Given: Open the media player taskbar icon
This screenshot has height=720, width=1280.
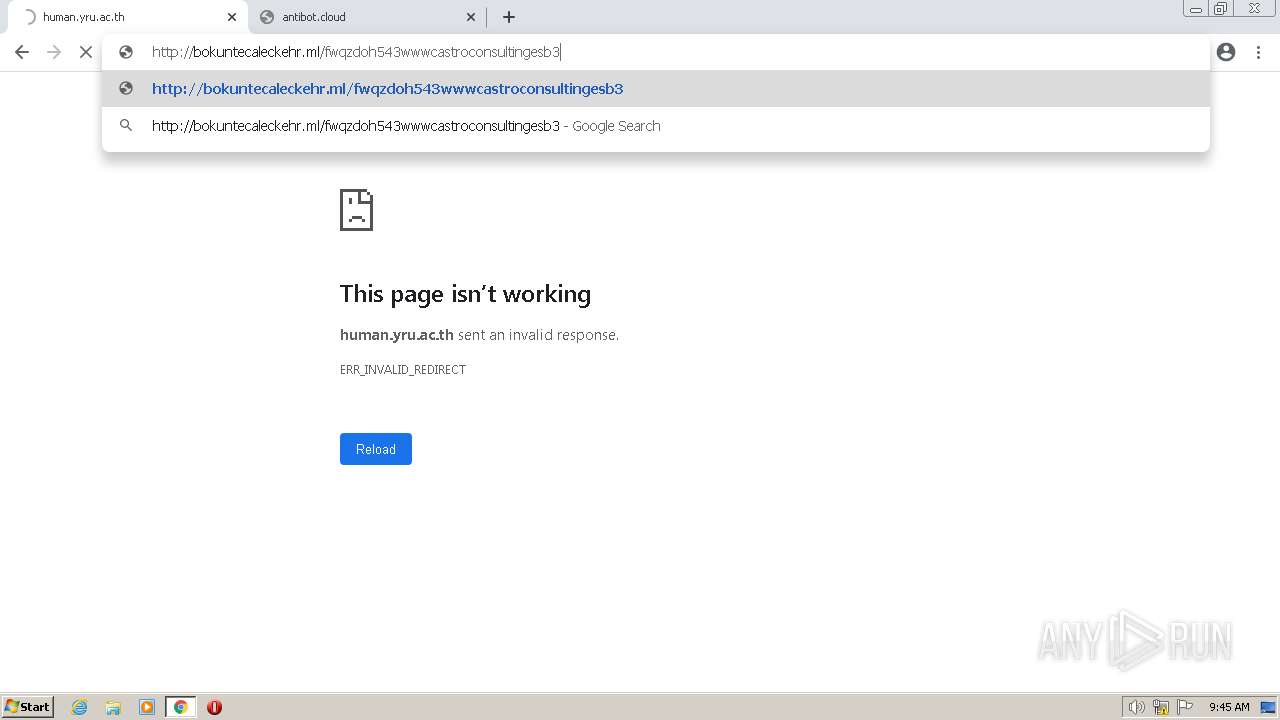Looking at the screenshot, I should click(x=147, y=707).
